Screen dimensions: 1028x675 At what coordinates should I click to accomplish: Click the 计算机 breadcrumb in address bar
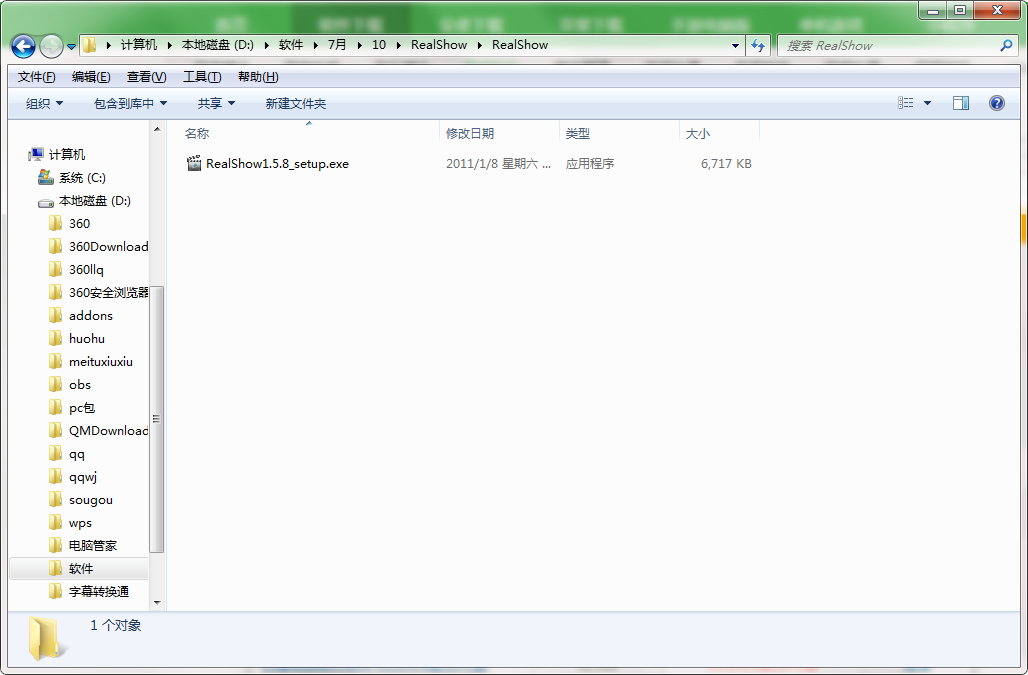click(139, 45)
